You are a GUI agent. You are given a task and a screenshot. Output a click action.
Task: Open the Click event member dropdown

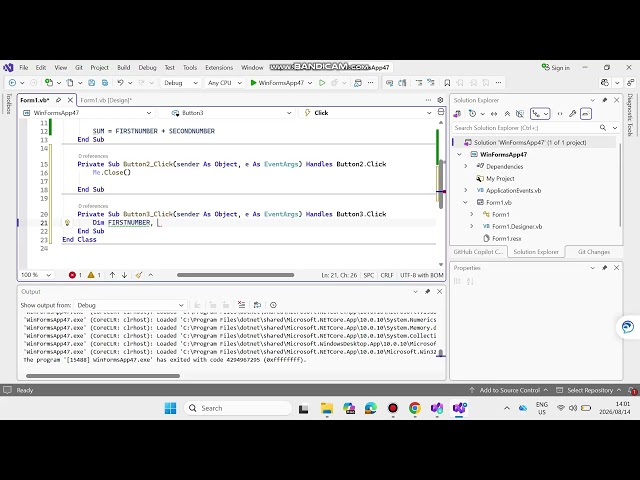tap(366, 113)
